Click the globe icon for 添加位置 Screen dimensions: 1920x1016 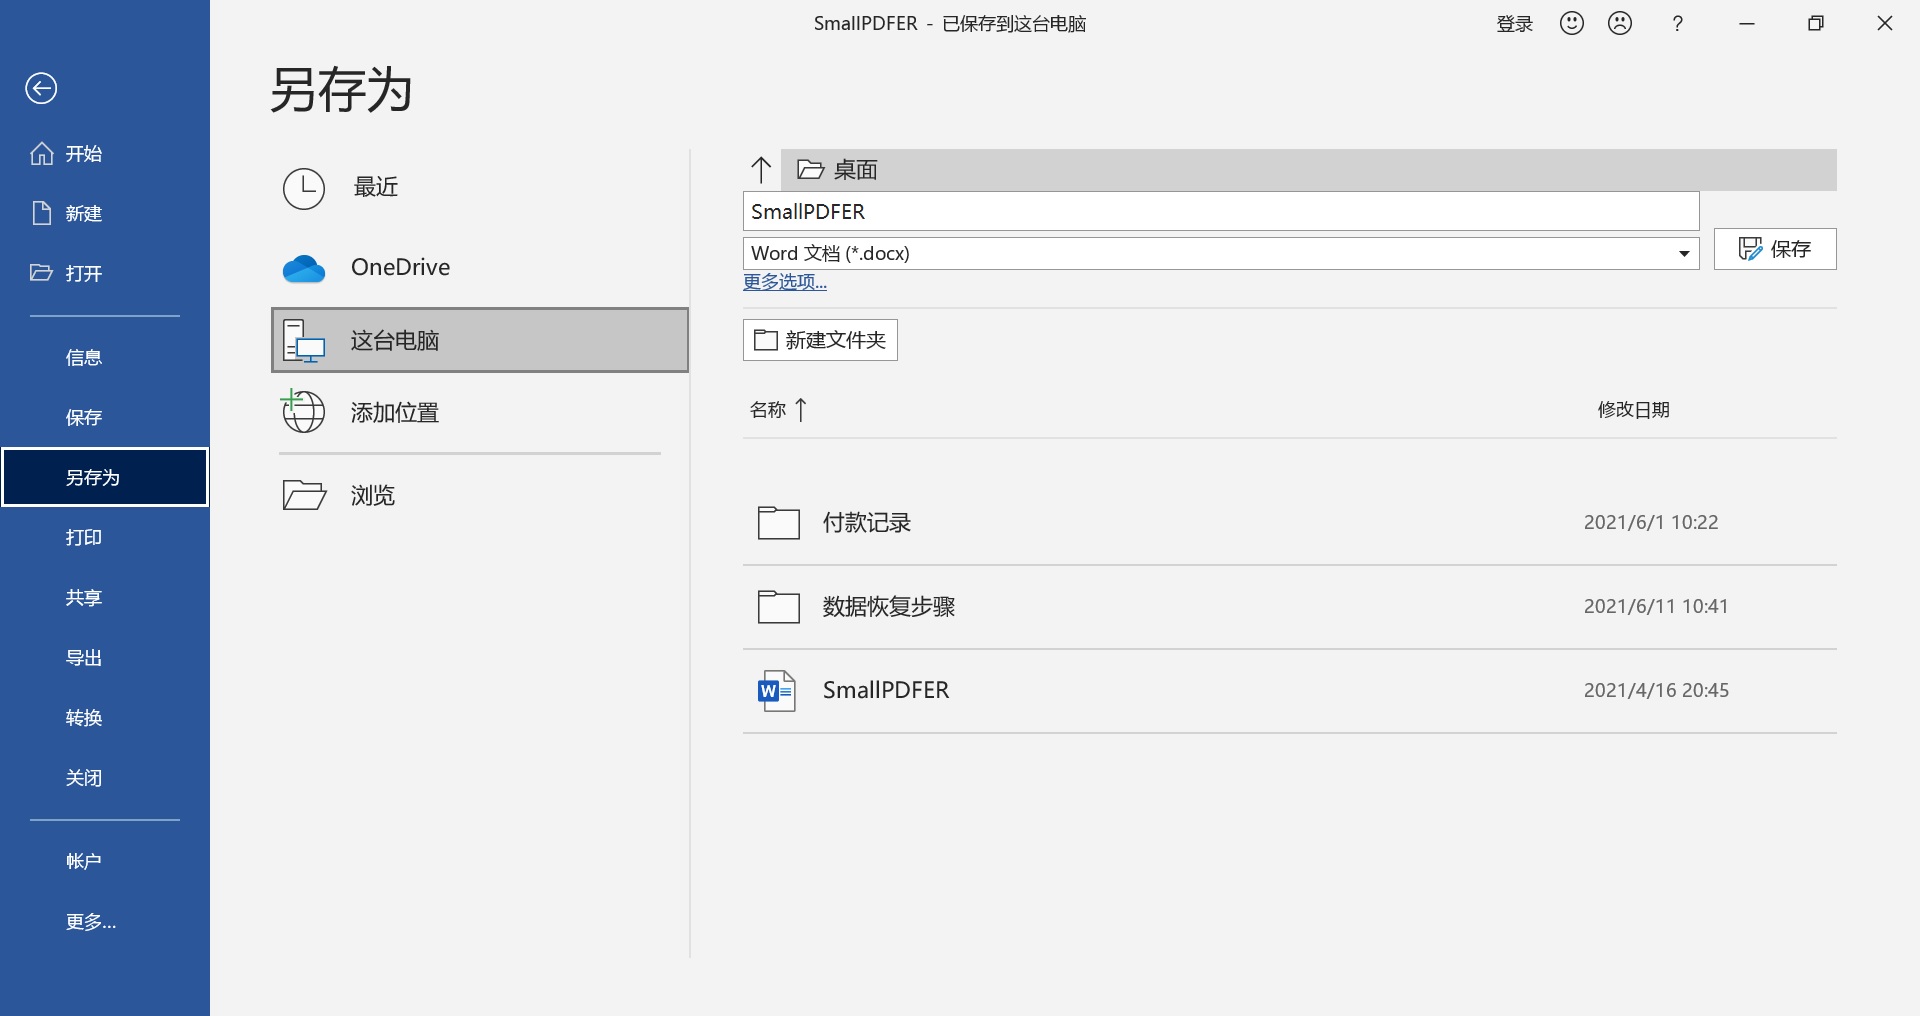pos(303,411)
